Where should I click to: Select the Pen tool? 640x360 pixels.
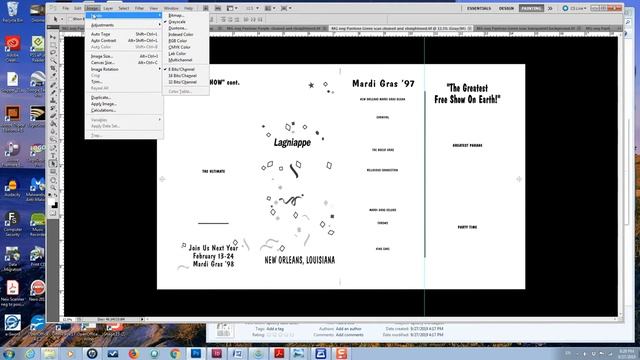(53, 148)
